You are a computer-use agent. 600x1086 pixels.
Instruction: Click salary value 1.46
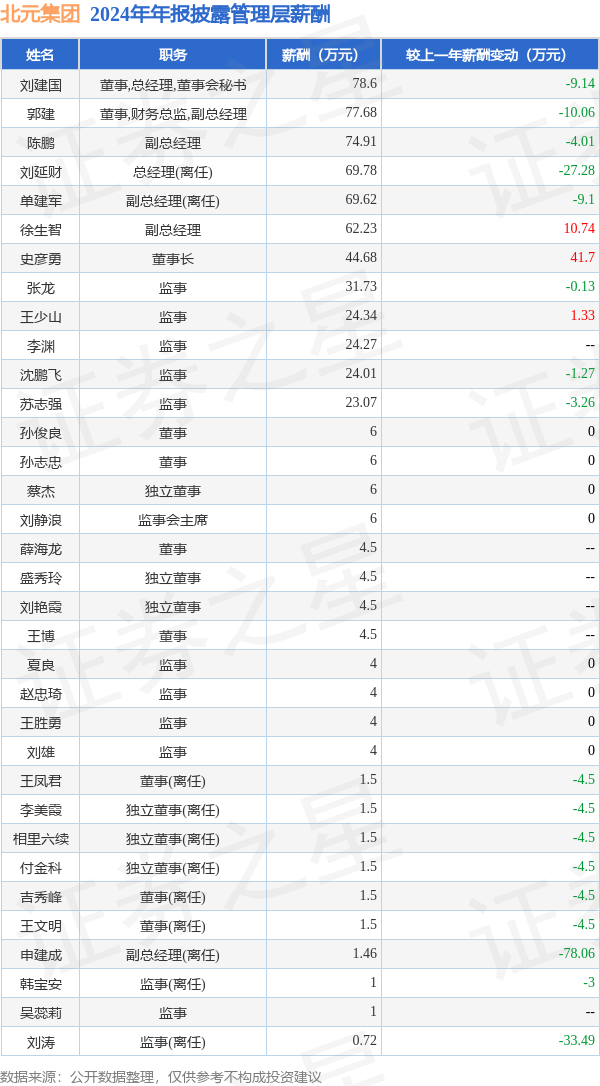click(364, 955)
